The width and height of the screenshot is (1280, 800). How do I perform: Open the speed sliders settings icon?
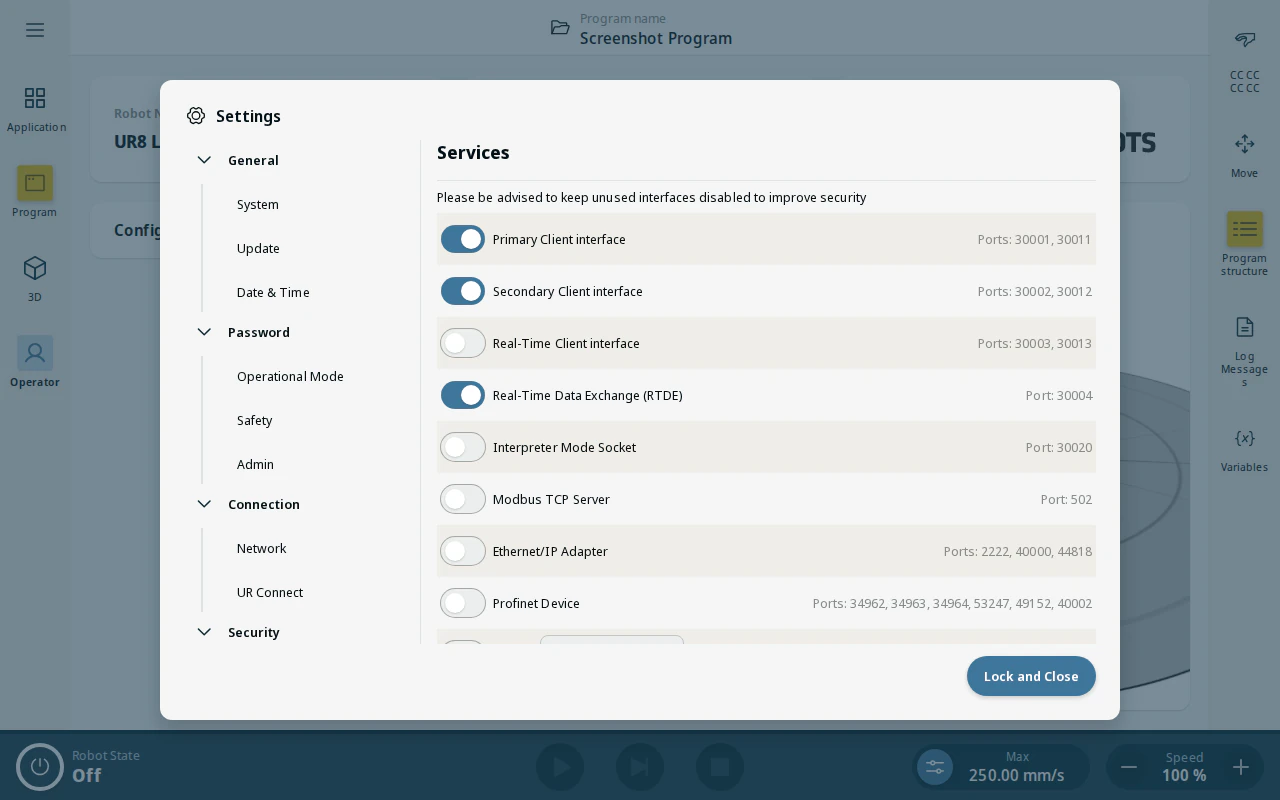click(935, 767)
